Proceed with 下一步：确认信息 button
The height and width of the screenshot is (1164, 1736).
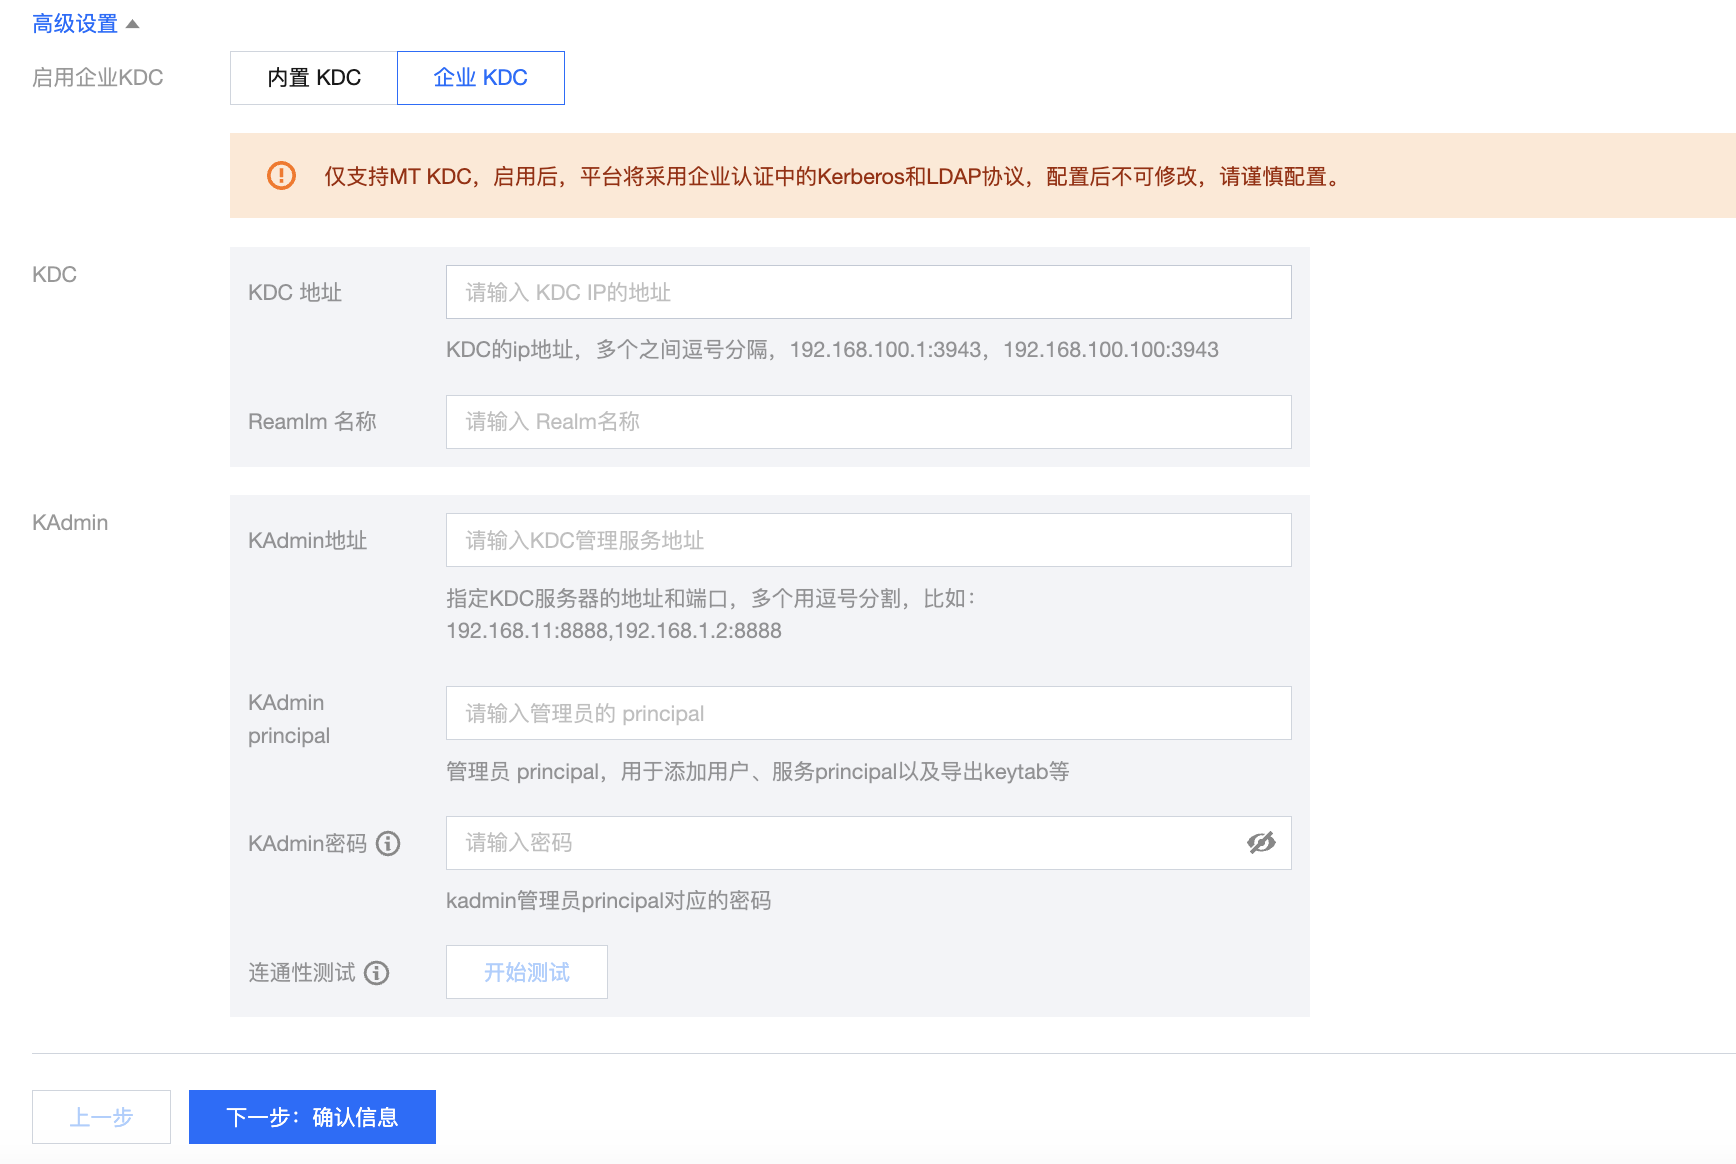coord(312,1117)
